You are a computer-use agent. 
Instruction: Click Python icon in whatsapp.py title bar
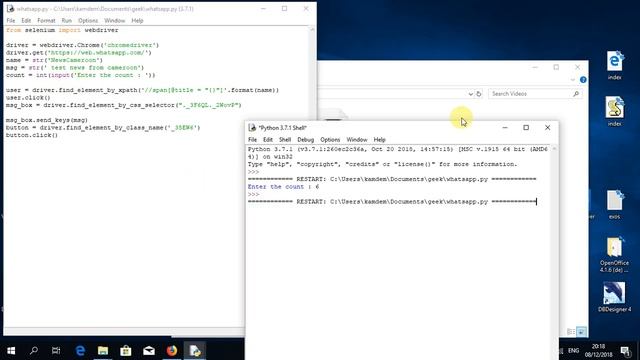coord(11,9)
